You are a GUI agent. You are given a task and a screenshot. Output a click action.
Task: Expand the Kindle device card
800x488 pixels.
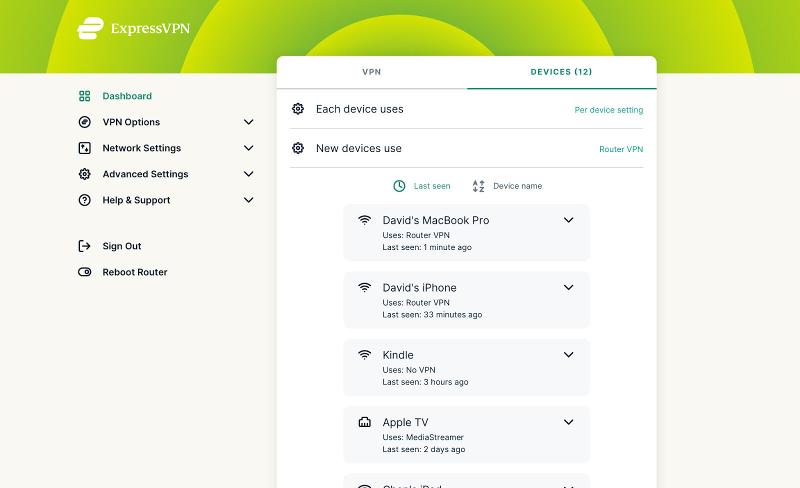tap(568, 355)
